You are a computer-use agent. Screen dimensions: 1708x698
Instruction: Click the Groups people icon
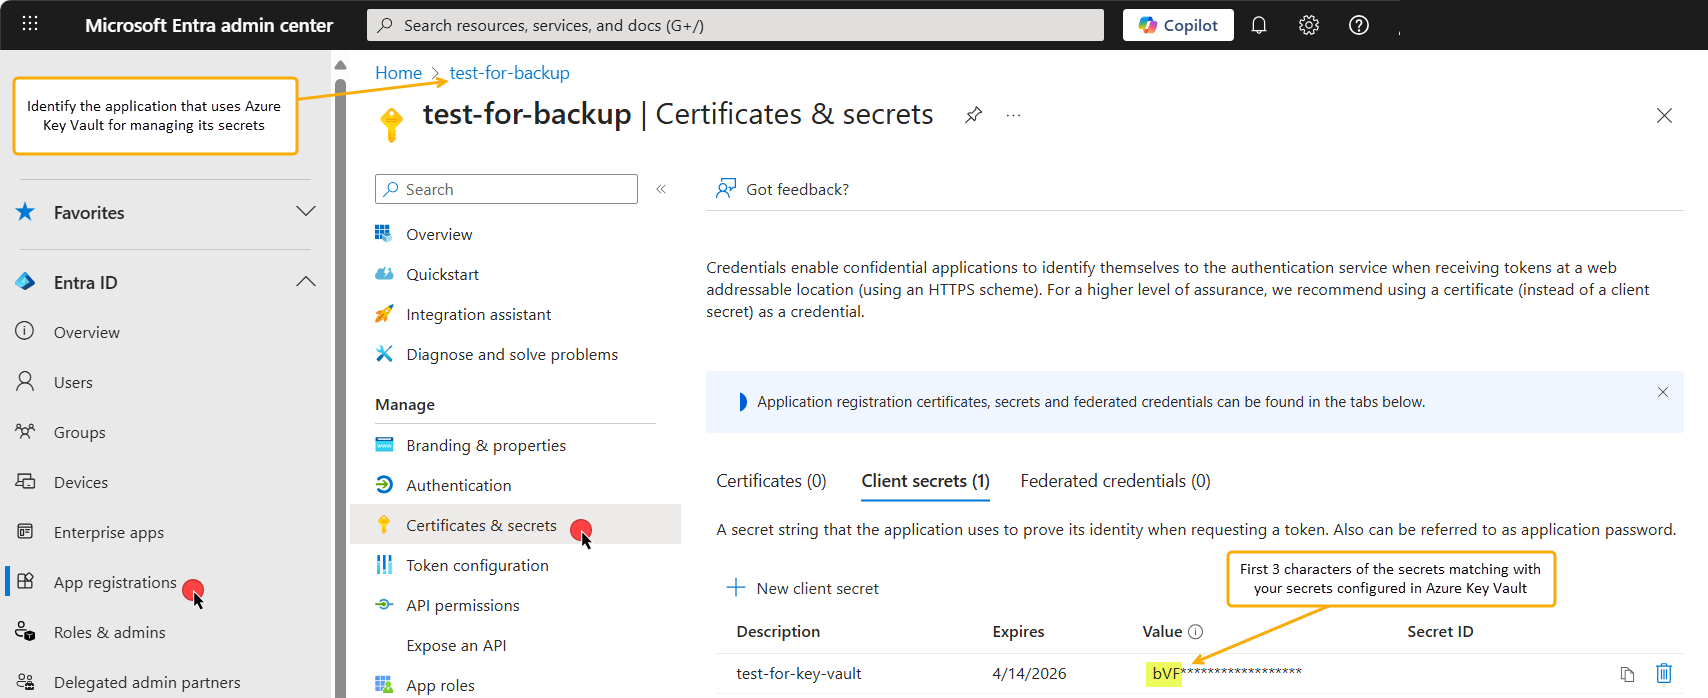[x=25, y=431]
